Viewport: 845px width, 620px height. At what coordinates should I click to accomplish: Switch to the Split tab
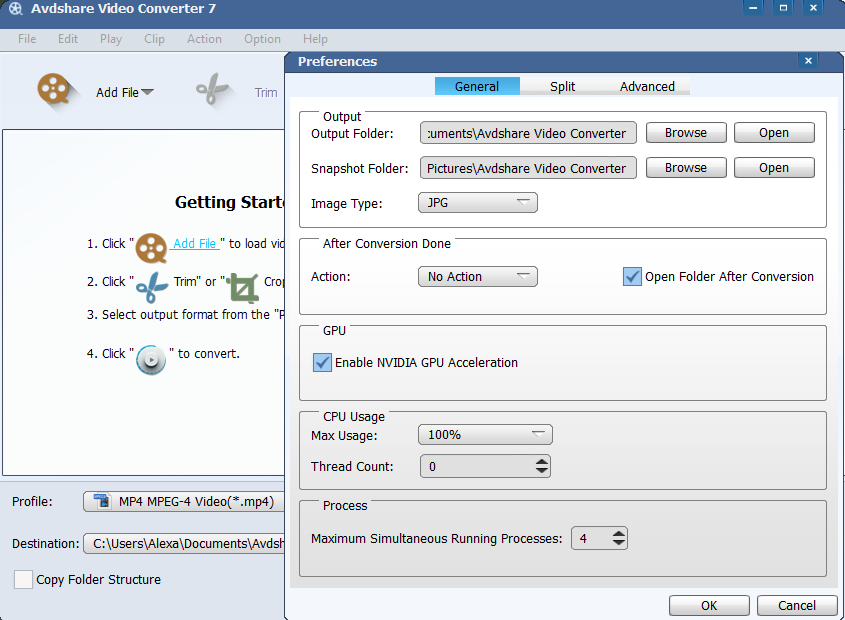tap(562, 86)
